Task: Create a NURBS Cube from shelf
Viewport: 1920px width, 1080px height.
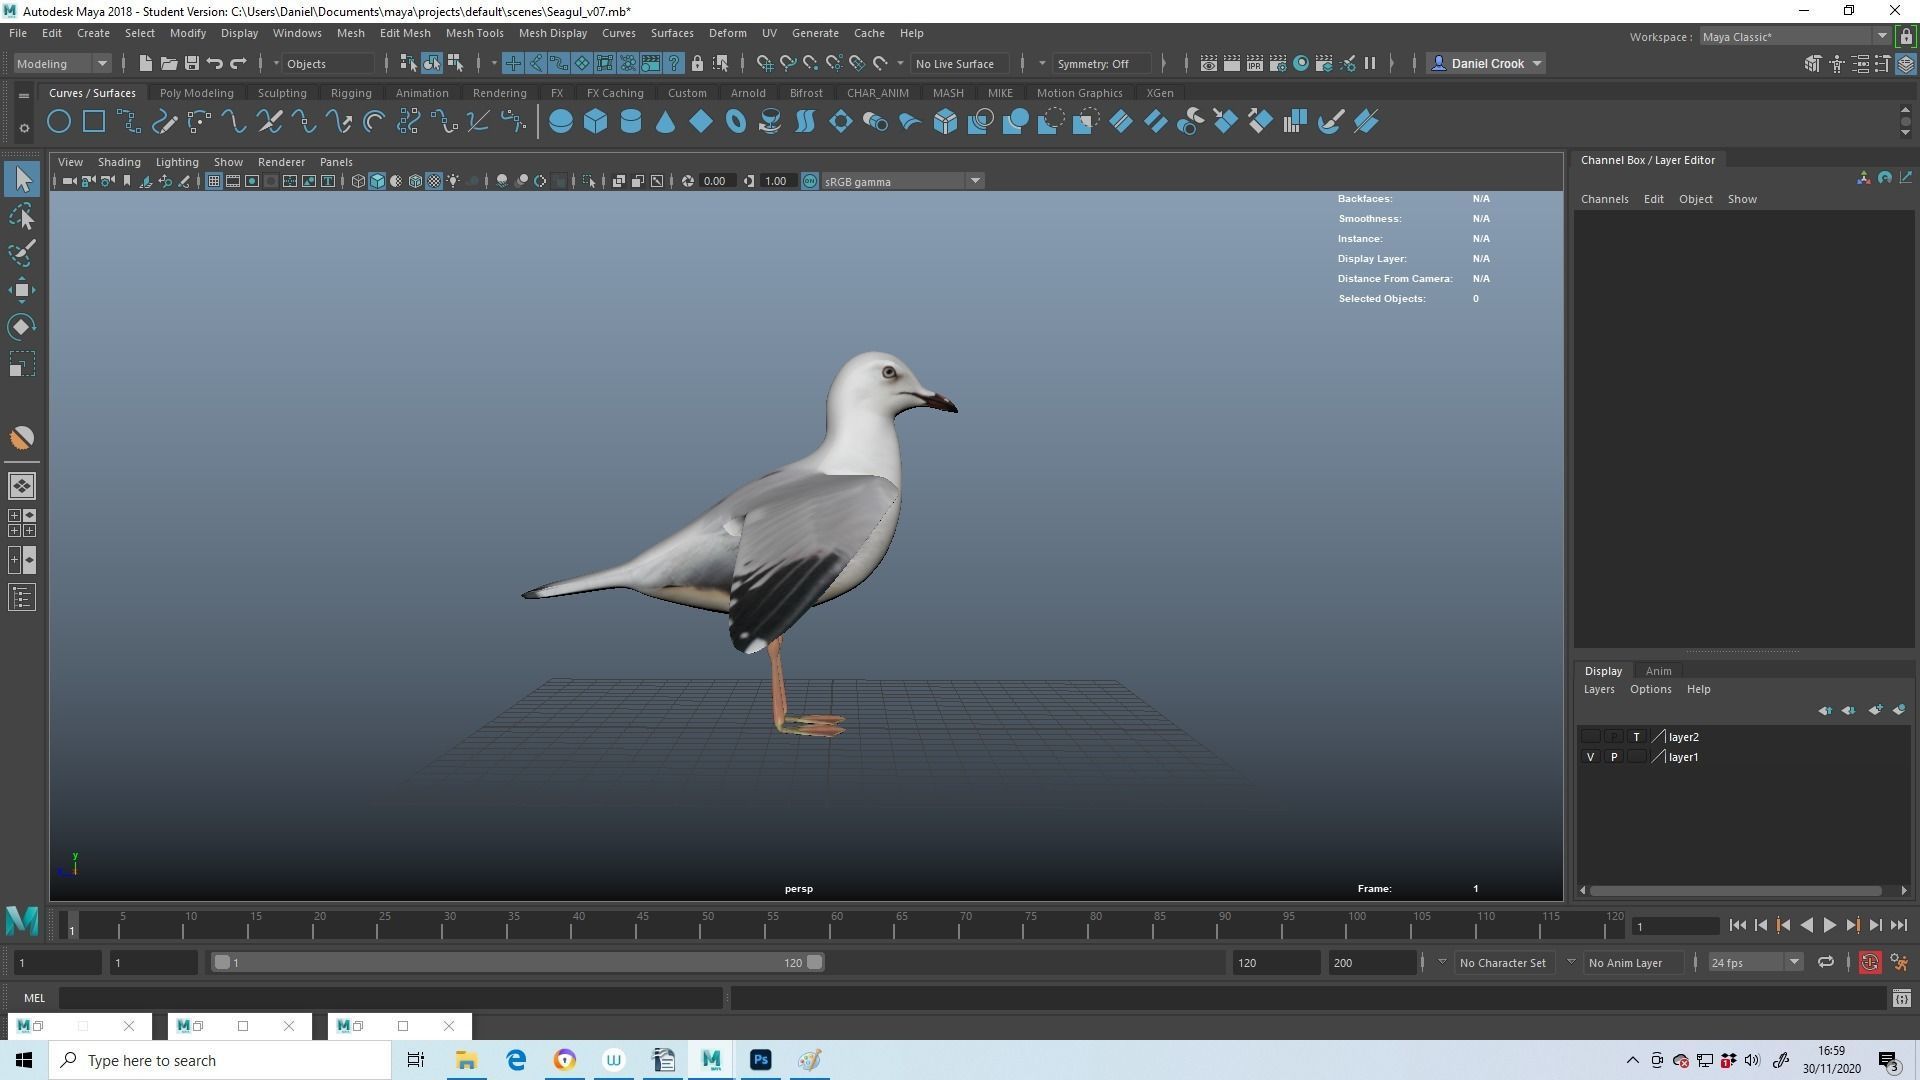Action: click(x=596, y=122)
